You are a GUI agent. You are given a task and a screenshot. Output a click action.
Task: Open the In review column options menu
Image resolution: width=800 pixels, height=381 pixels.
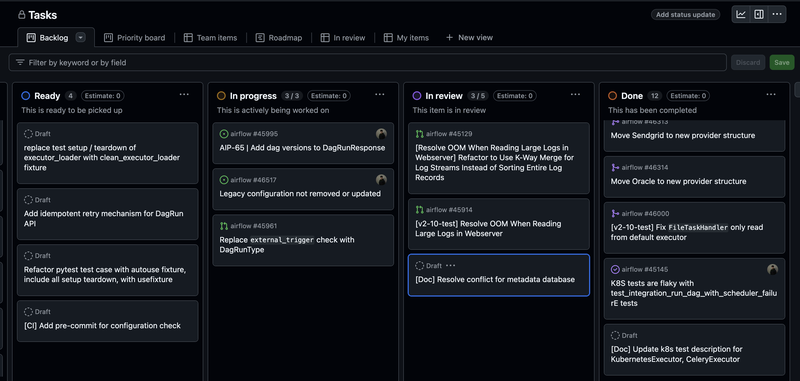point(576,94)
